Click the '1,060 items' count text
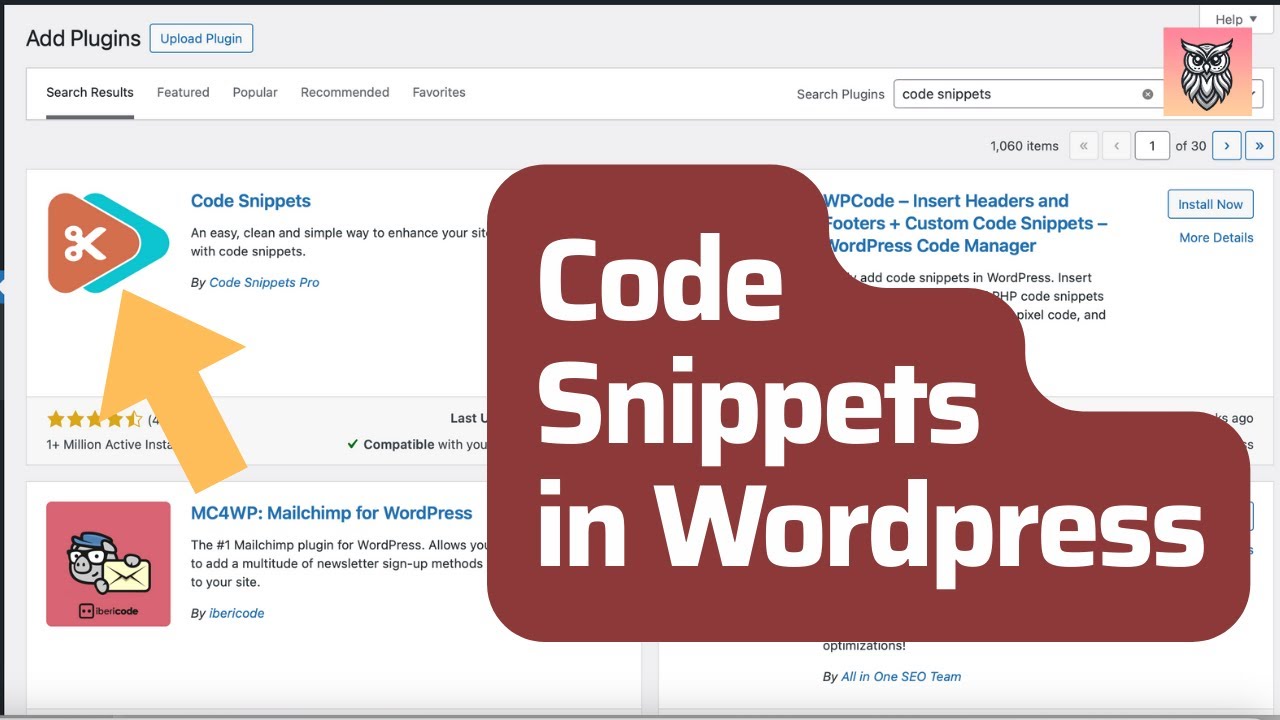The height and width of the screenshot is (720, 1280). click(1024, 146)
